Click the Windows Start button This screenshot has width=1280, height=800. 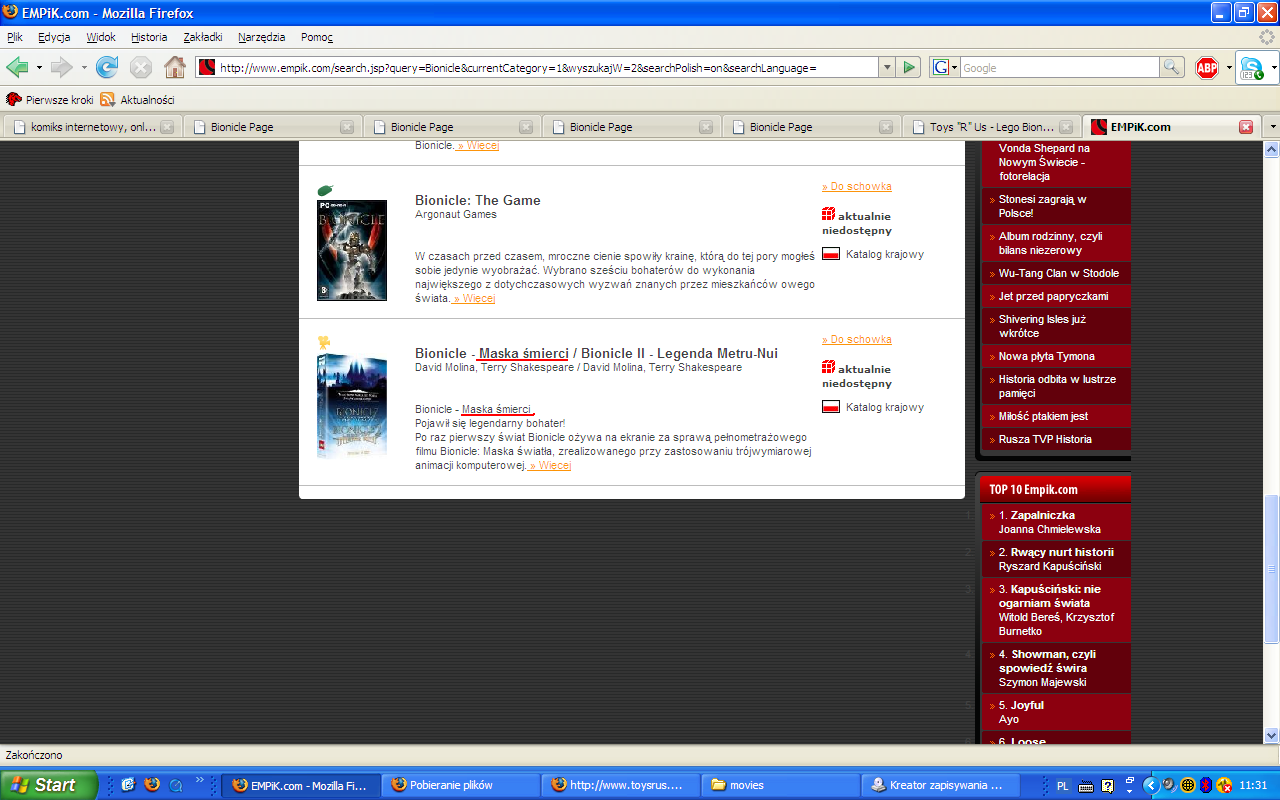coord(49,785)
